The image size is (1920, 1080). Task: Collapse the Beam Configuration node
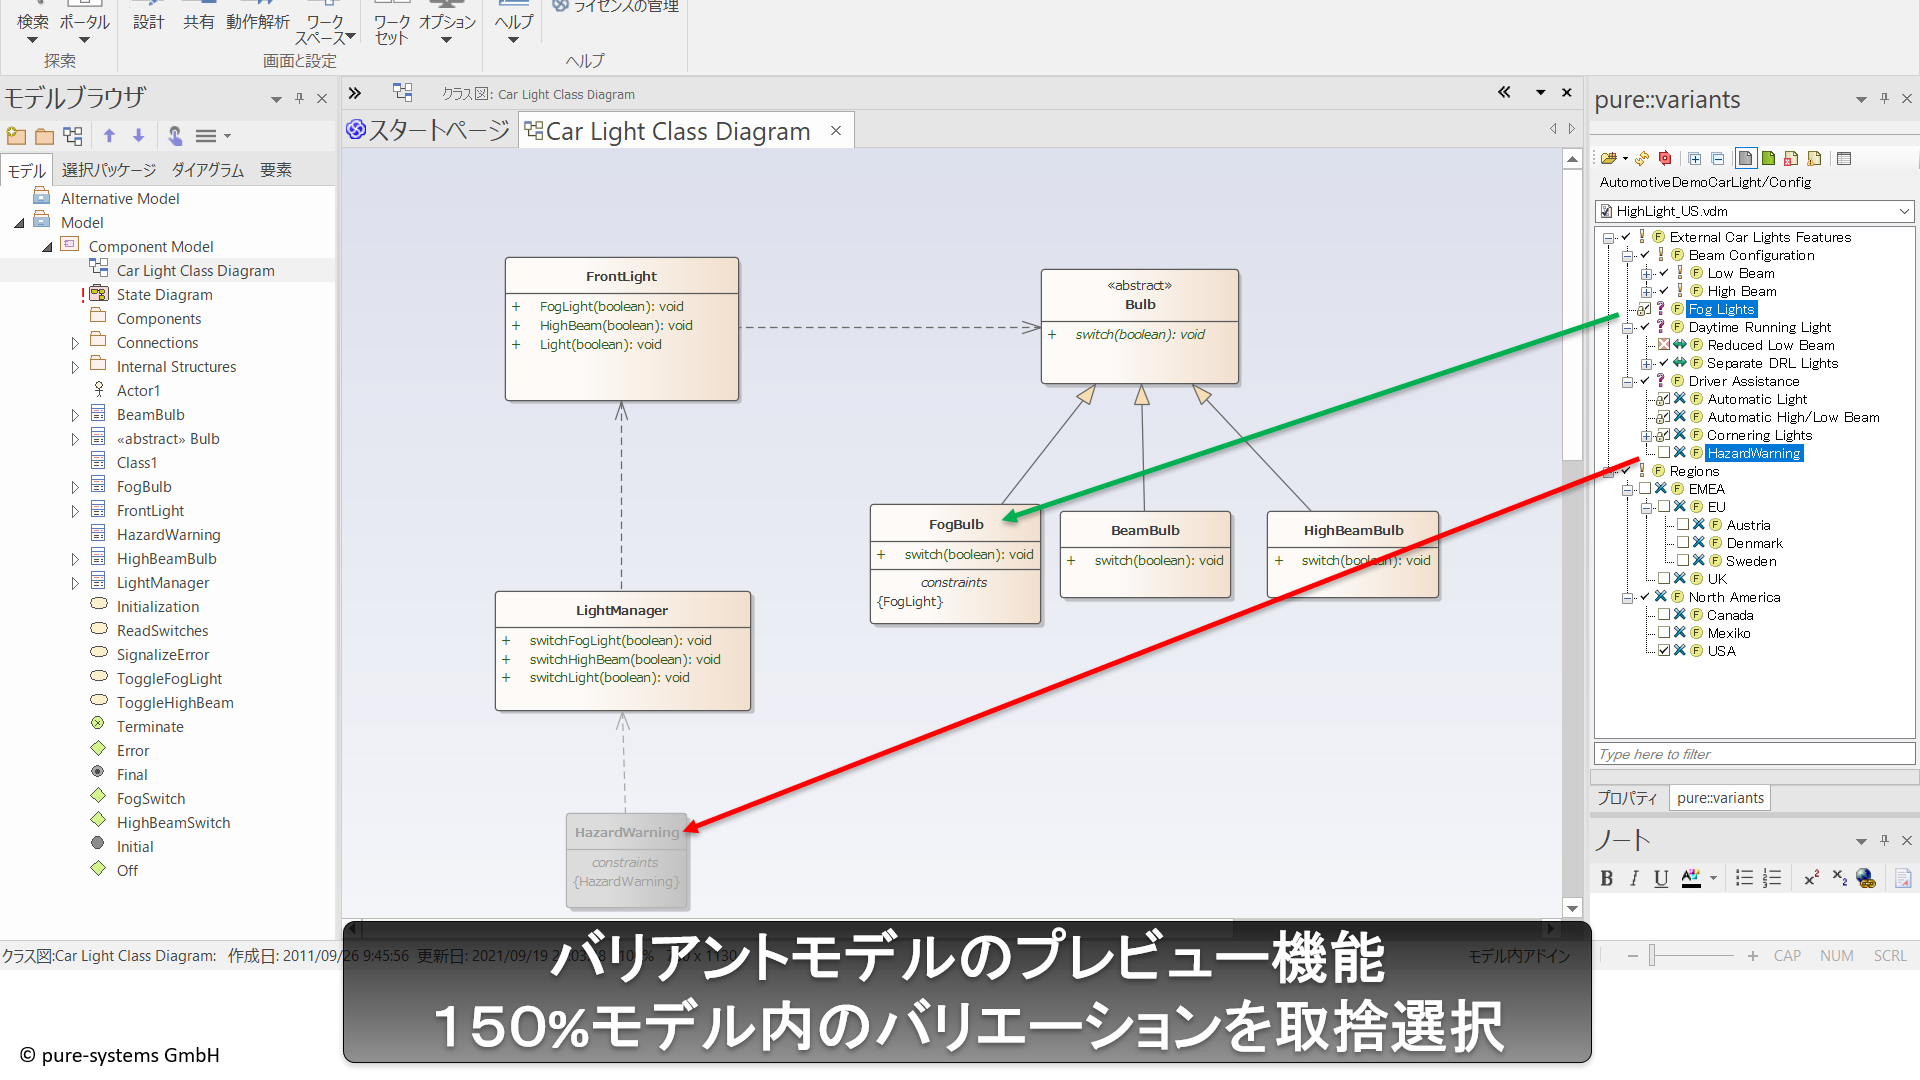click(x=1627, y=256)
